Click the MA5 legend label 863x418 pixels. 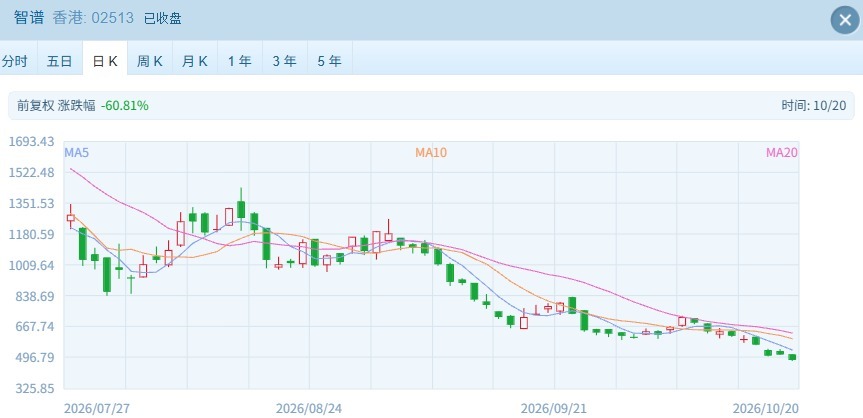(x=77, y=153)
